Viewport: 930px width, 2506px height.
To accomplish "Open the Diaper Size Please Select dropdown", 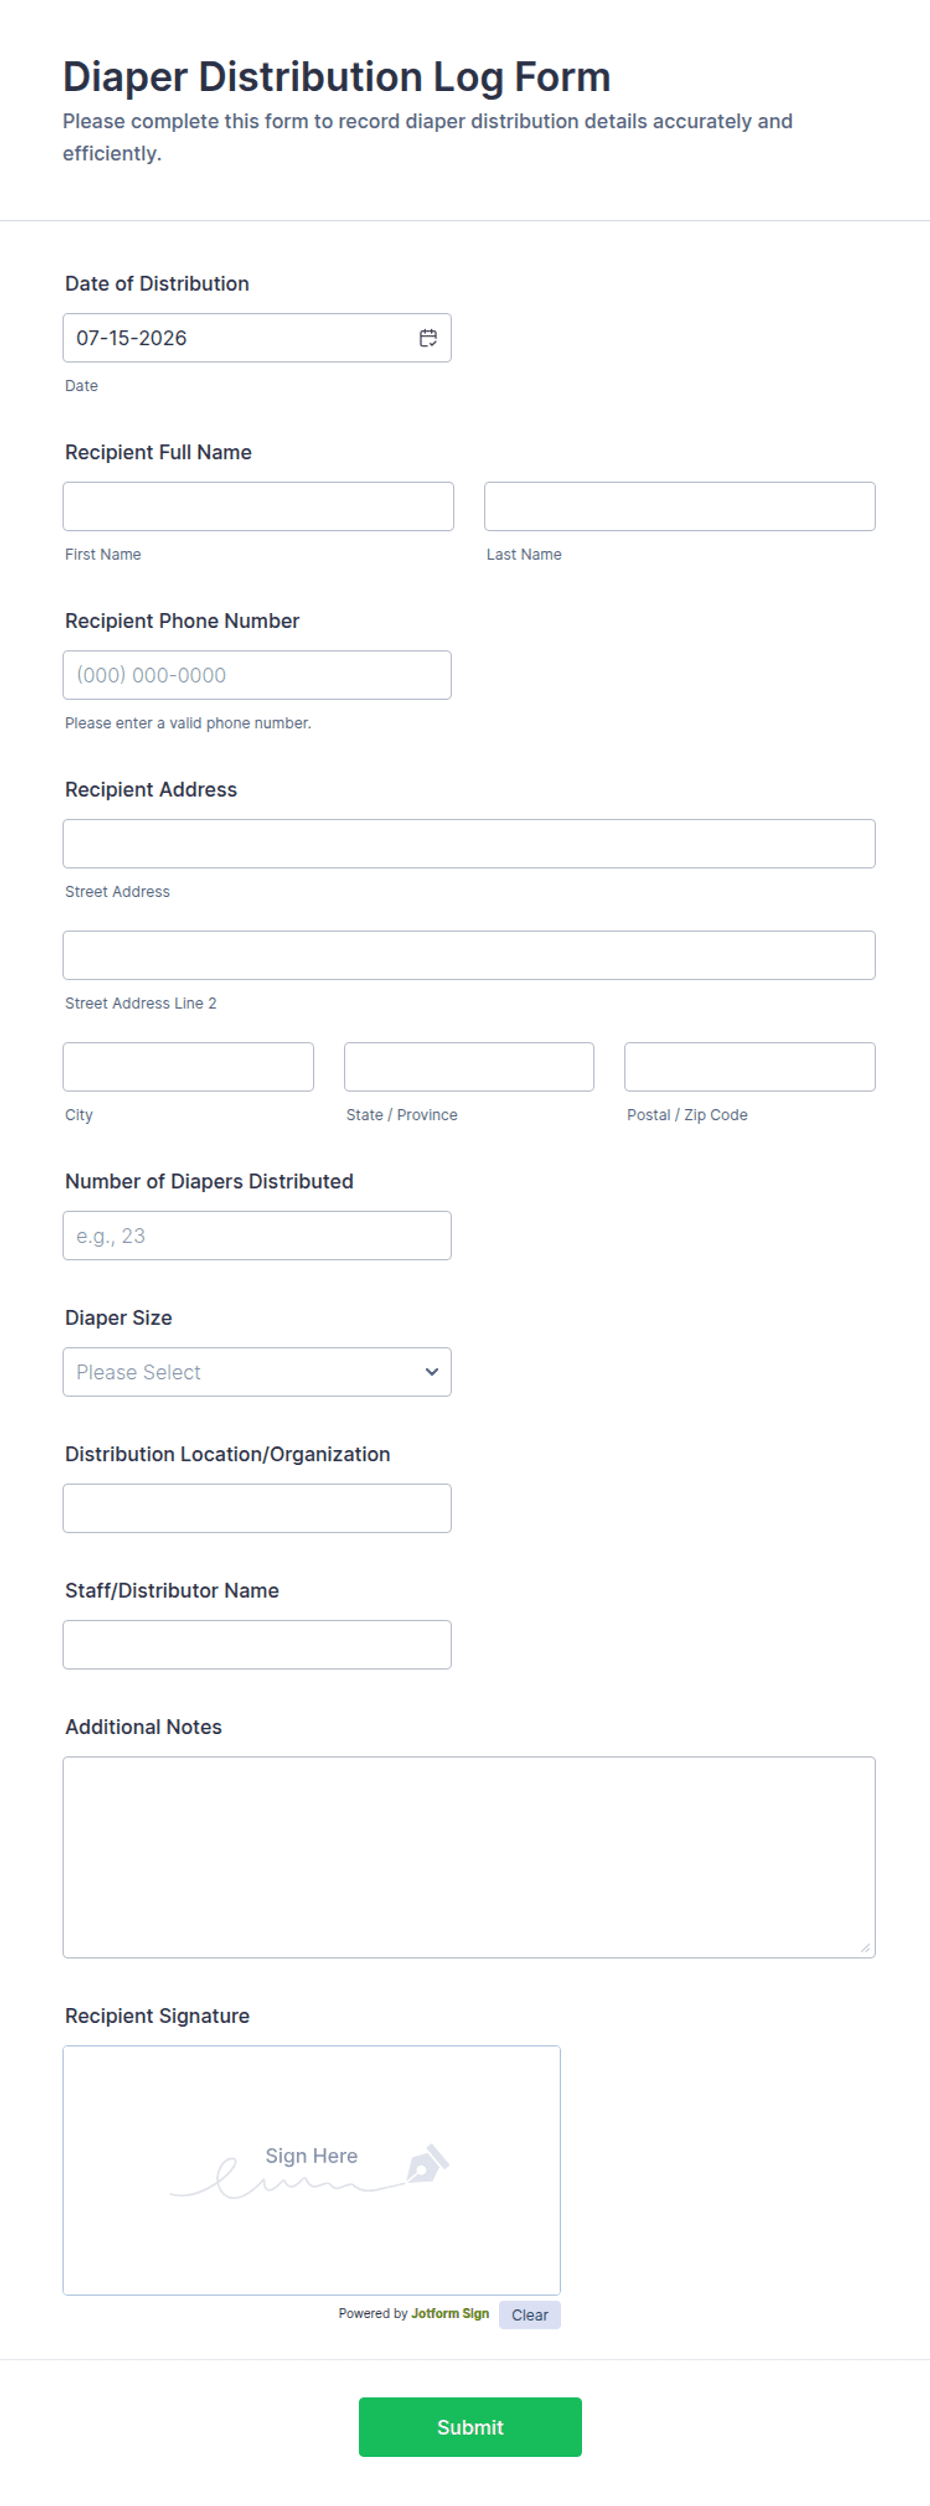I will (257, 1372).
